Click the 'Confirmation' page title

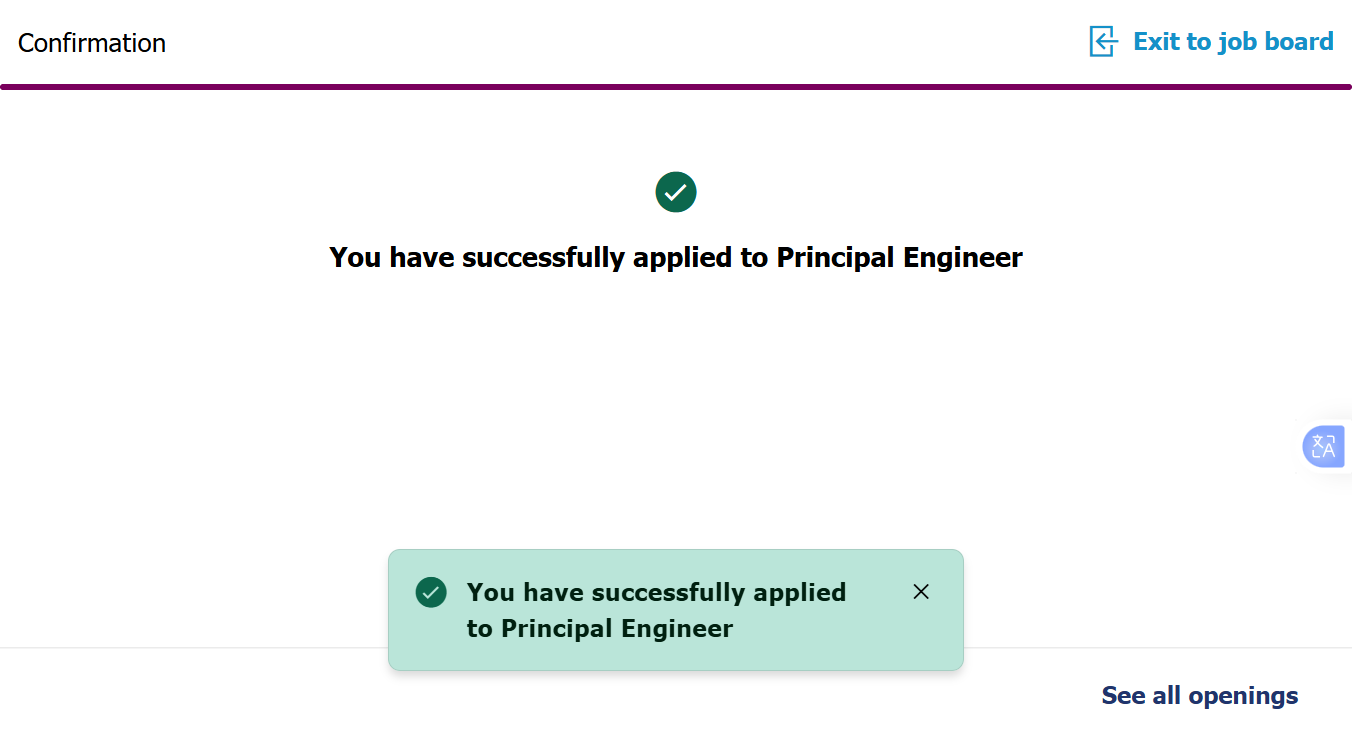point(92,43)
